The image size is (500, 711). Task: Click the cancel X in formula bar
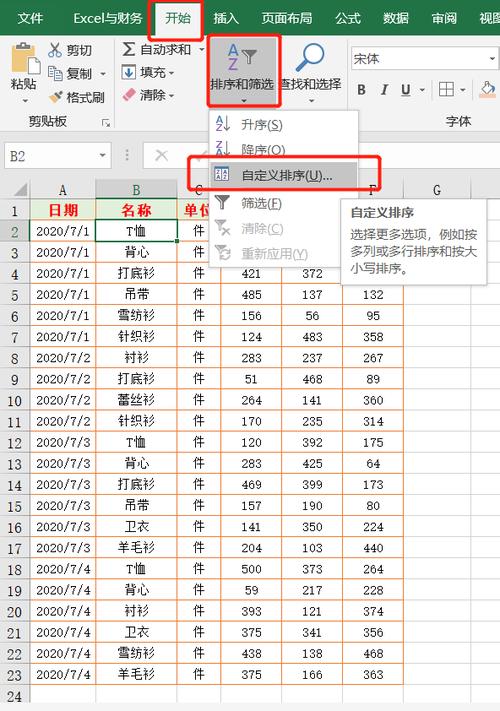click(161, 156)
